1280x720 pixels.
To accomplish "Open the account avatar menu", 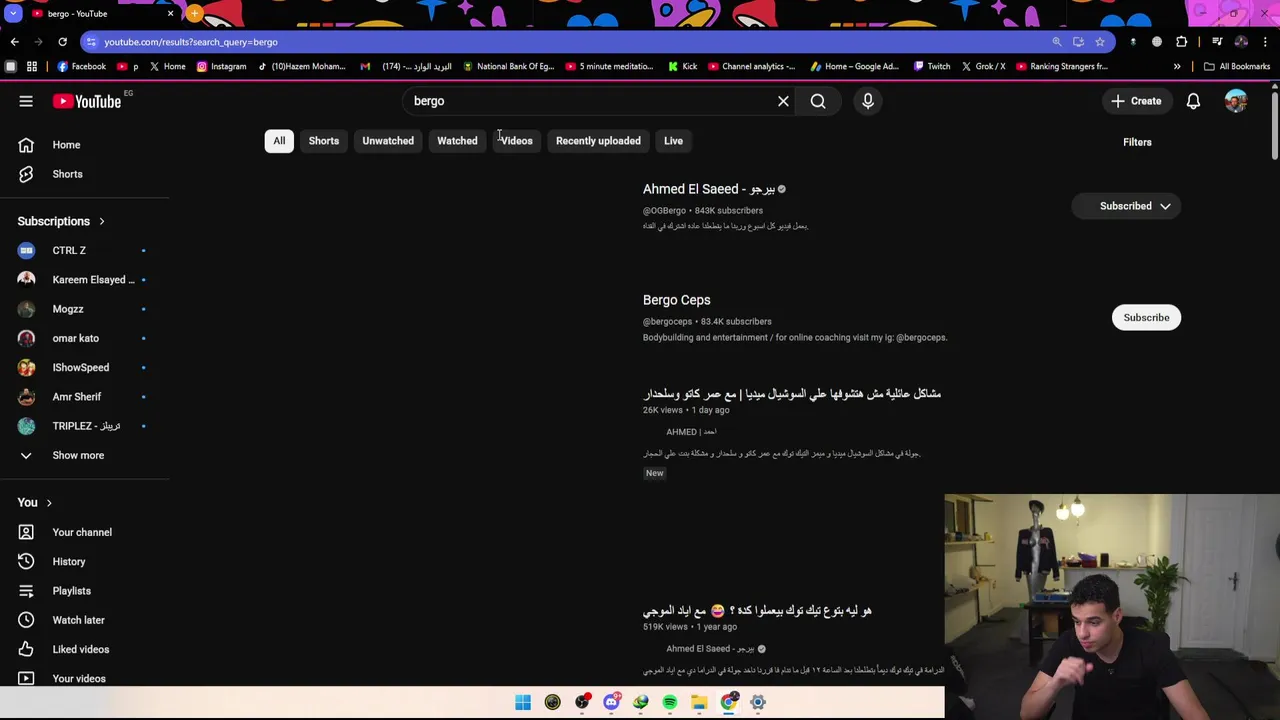I will [1236, 101].
